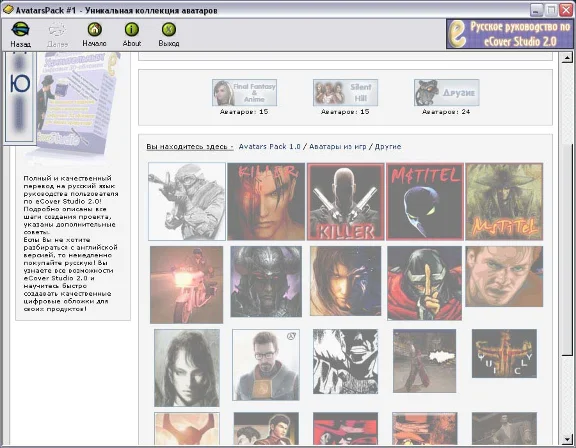Select the ninja with raised finger avatar
Viewport: 576px width, 448px height.
coord(424,283)
